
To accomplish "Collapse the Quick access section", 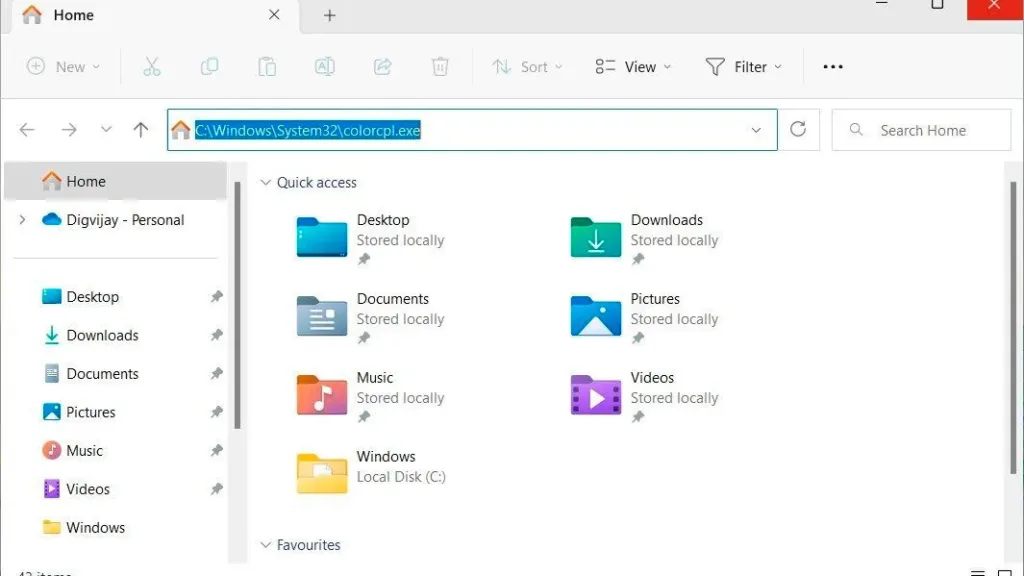I will (265, 182).
